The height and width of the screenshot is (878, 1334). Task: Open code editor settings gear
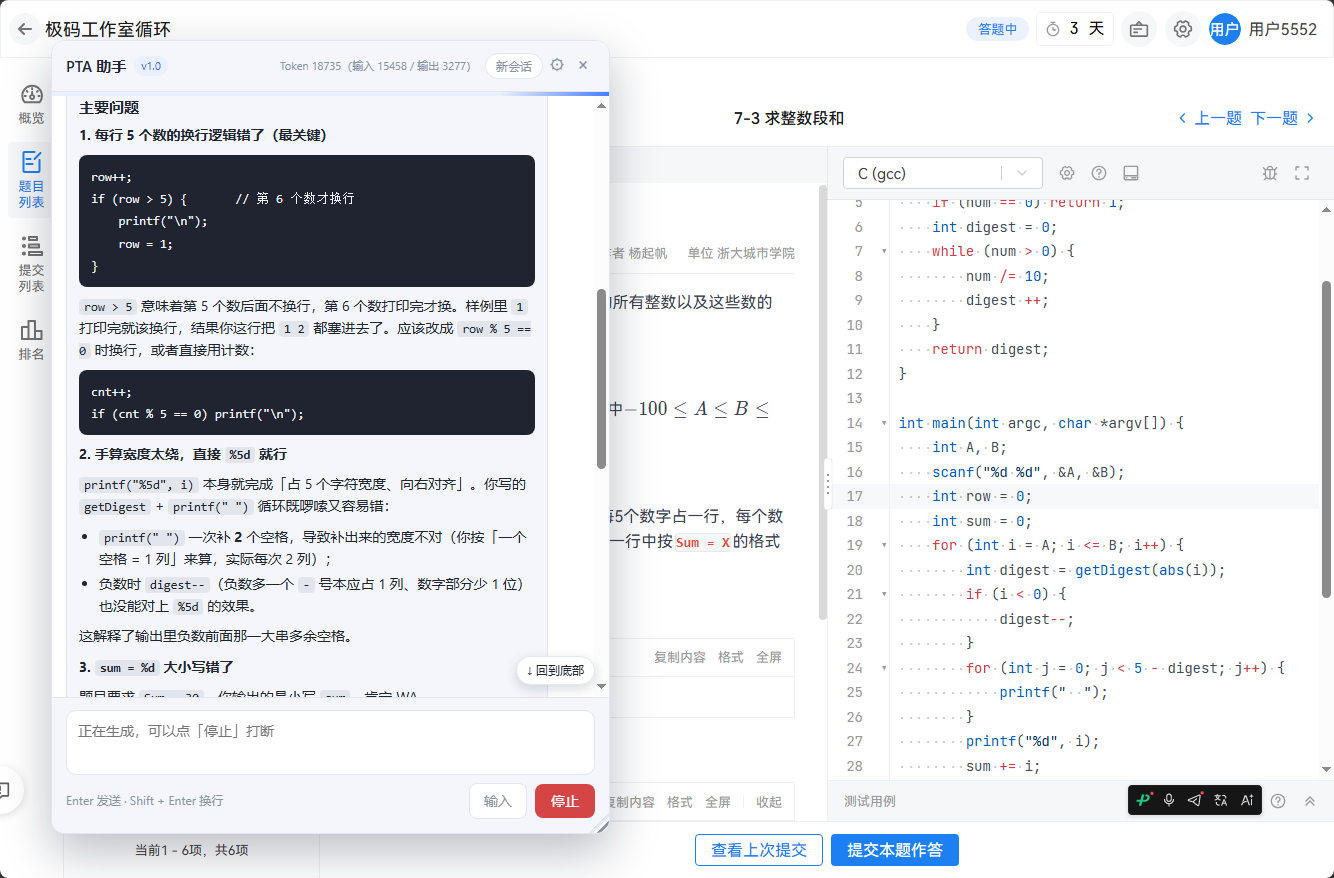click(x=1067, y=173)
